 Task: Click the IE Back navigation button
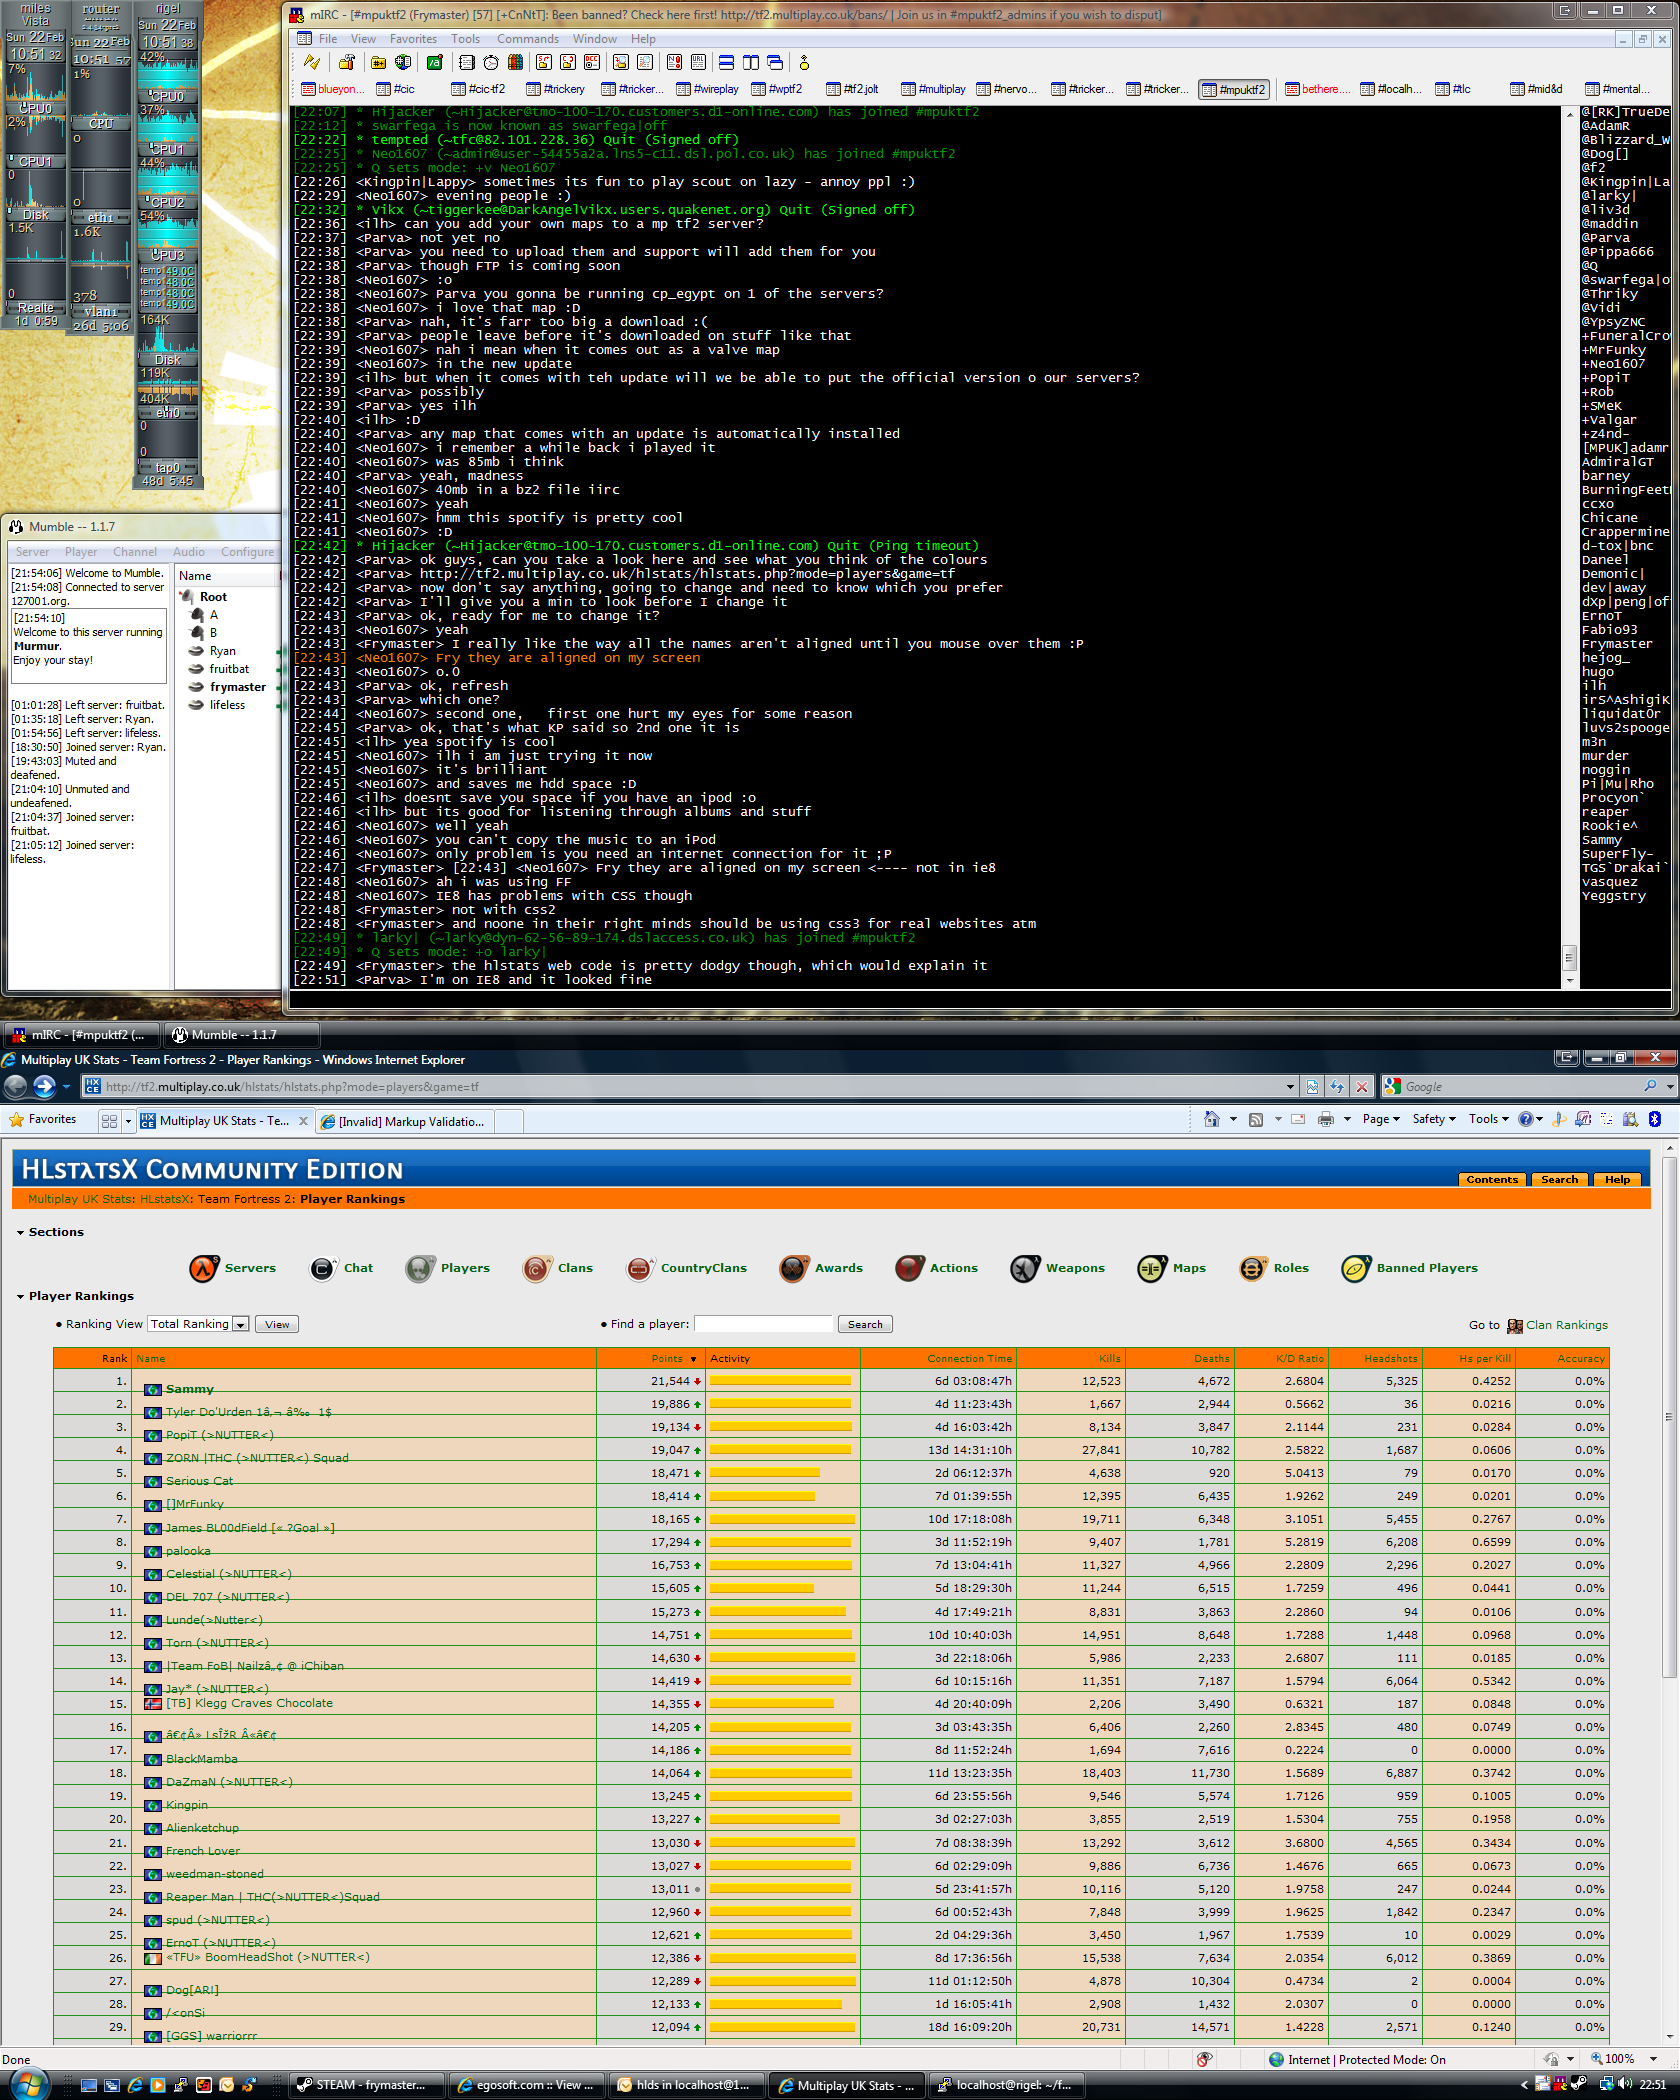pyautogui.click(x=15, y=1086)
